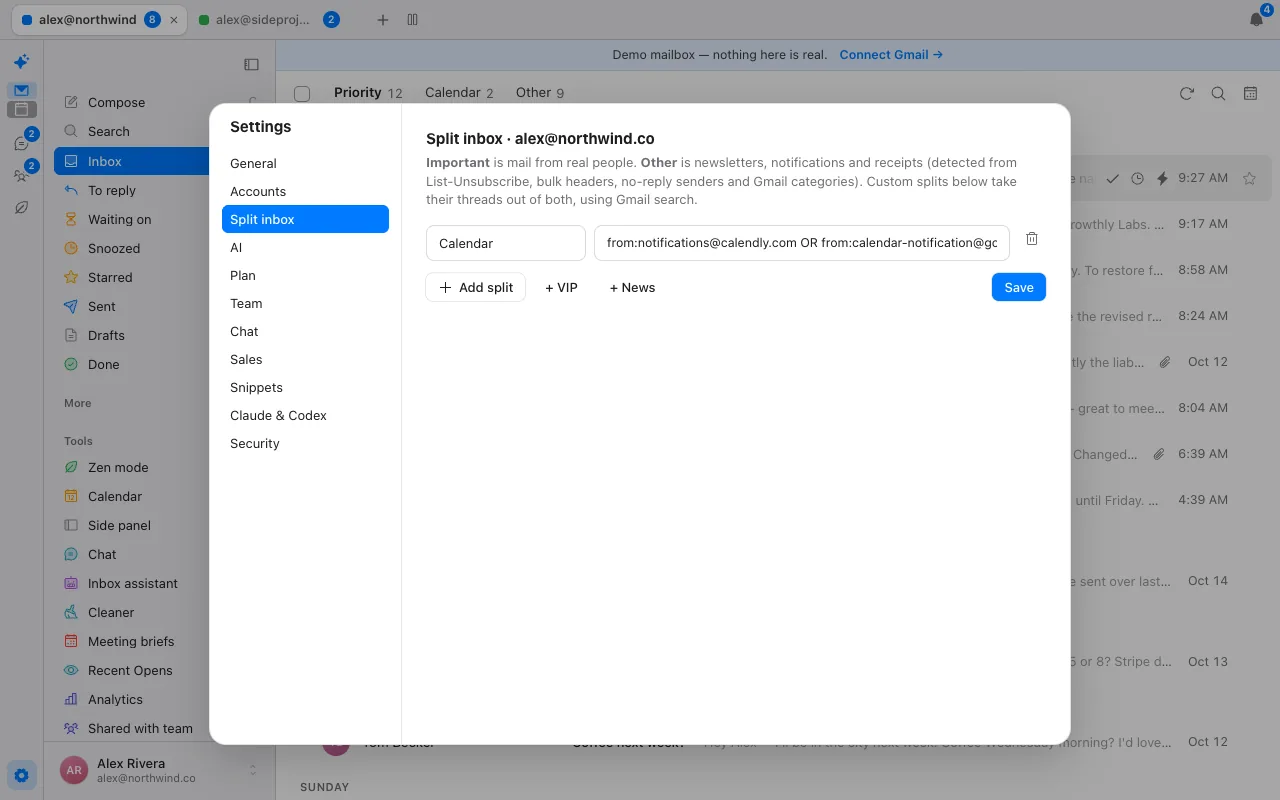The height and width of the screenshot is (800, 1280).
Task: Open Security settings section
Action: (x=305, y=443)
